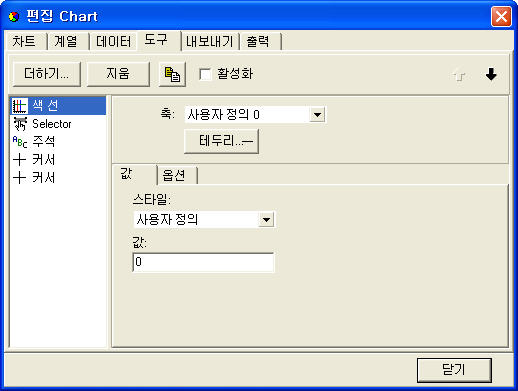The width and height of the screenshot is (518, 391).
Task: Click the 지움 button
Action: [x=118, y=74]
